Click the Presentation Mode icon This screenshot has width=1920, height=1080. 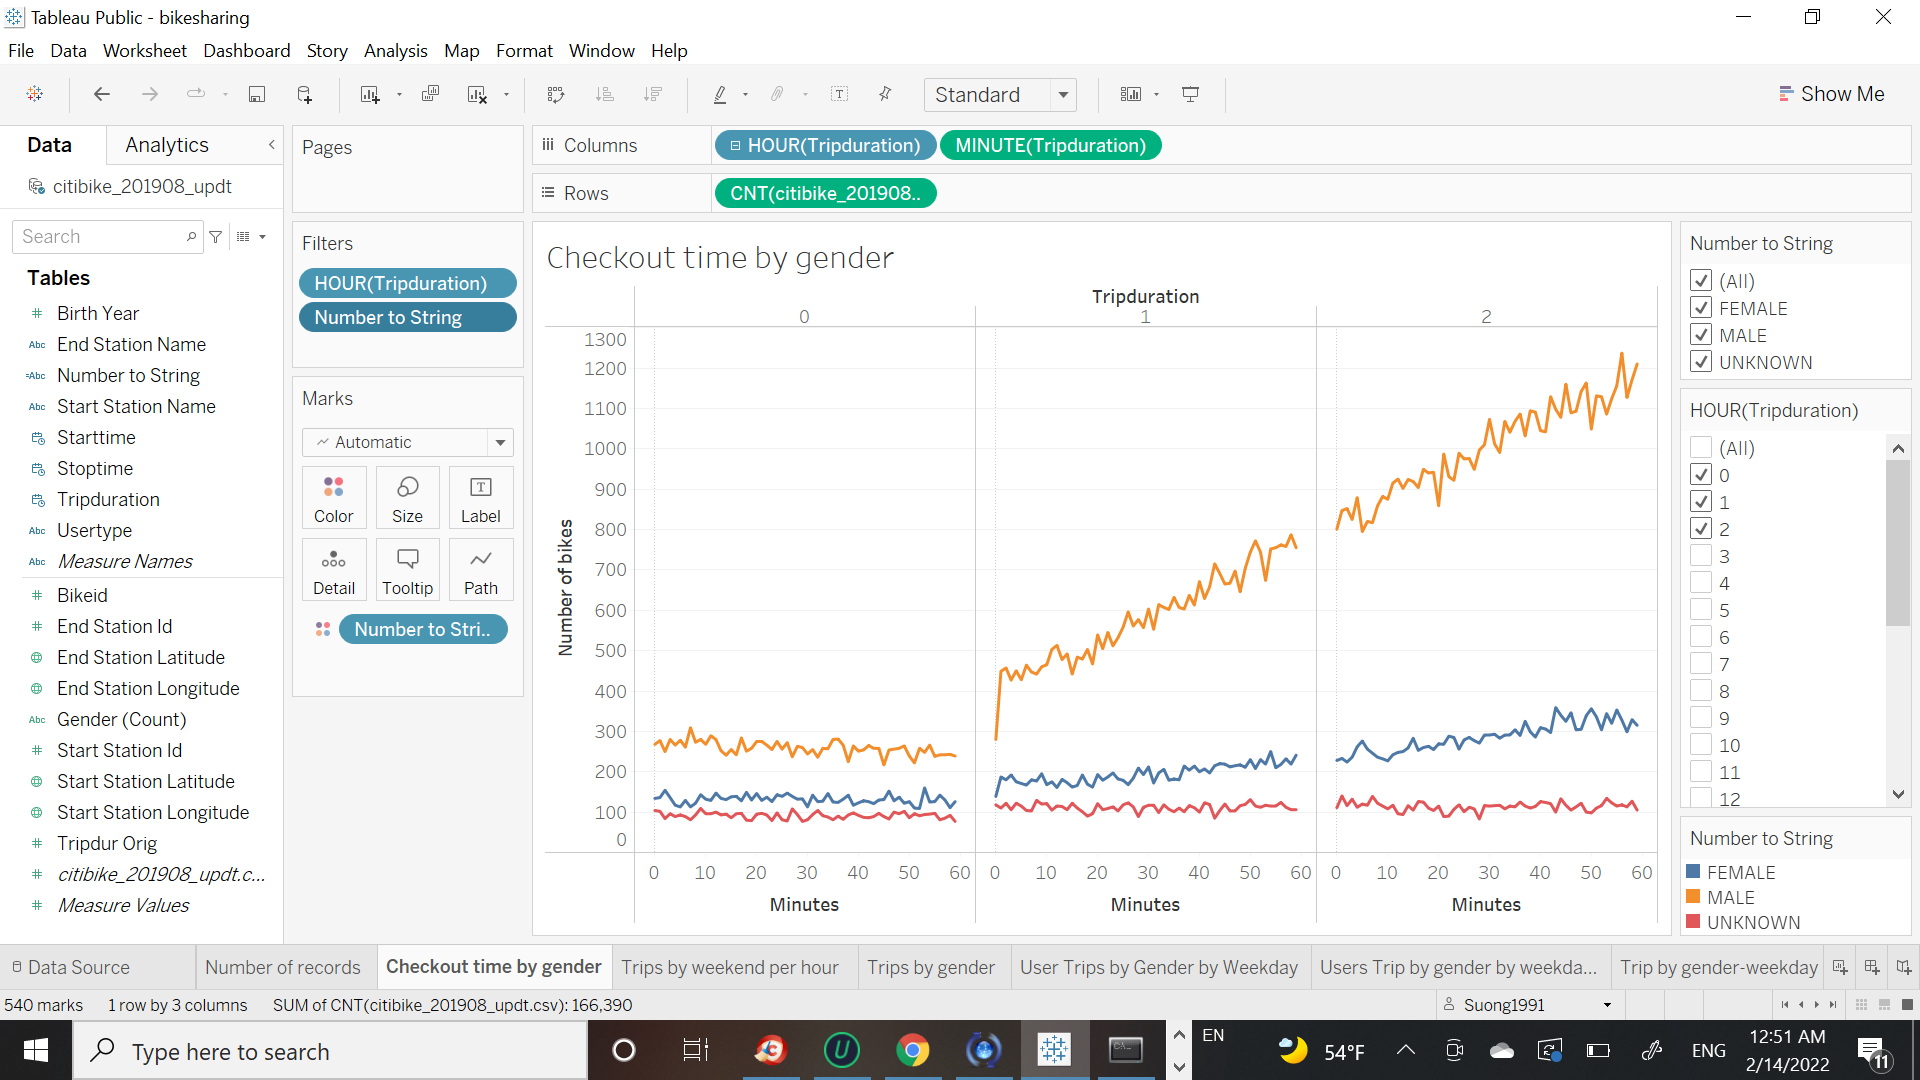click(1190, 94)
